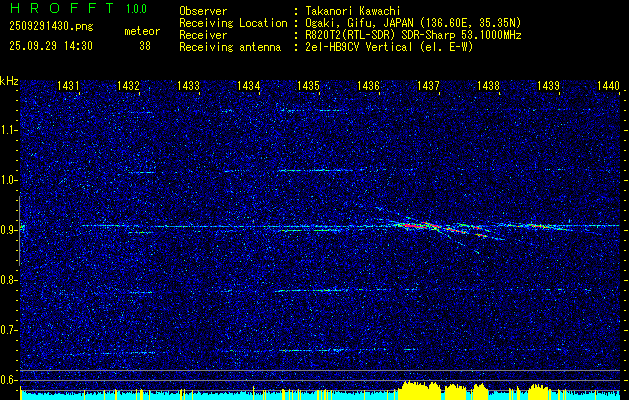Click the 0.8 kHz frequency label
Viewport: 629px width, 400px height.
click(x=7, y=280)
